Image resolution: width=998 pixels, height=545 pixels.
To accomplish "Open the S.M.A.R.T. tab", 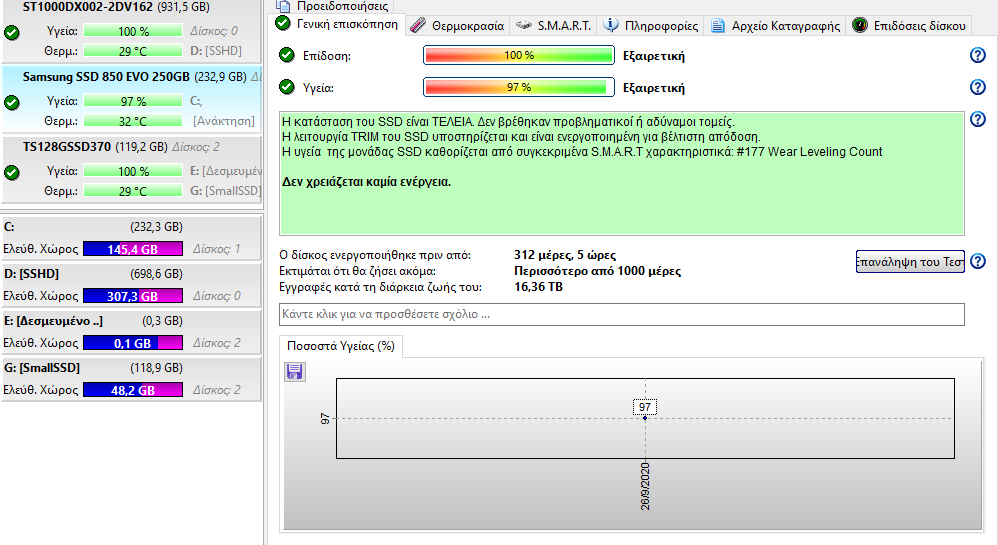I will tap(553, 26).
